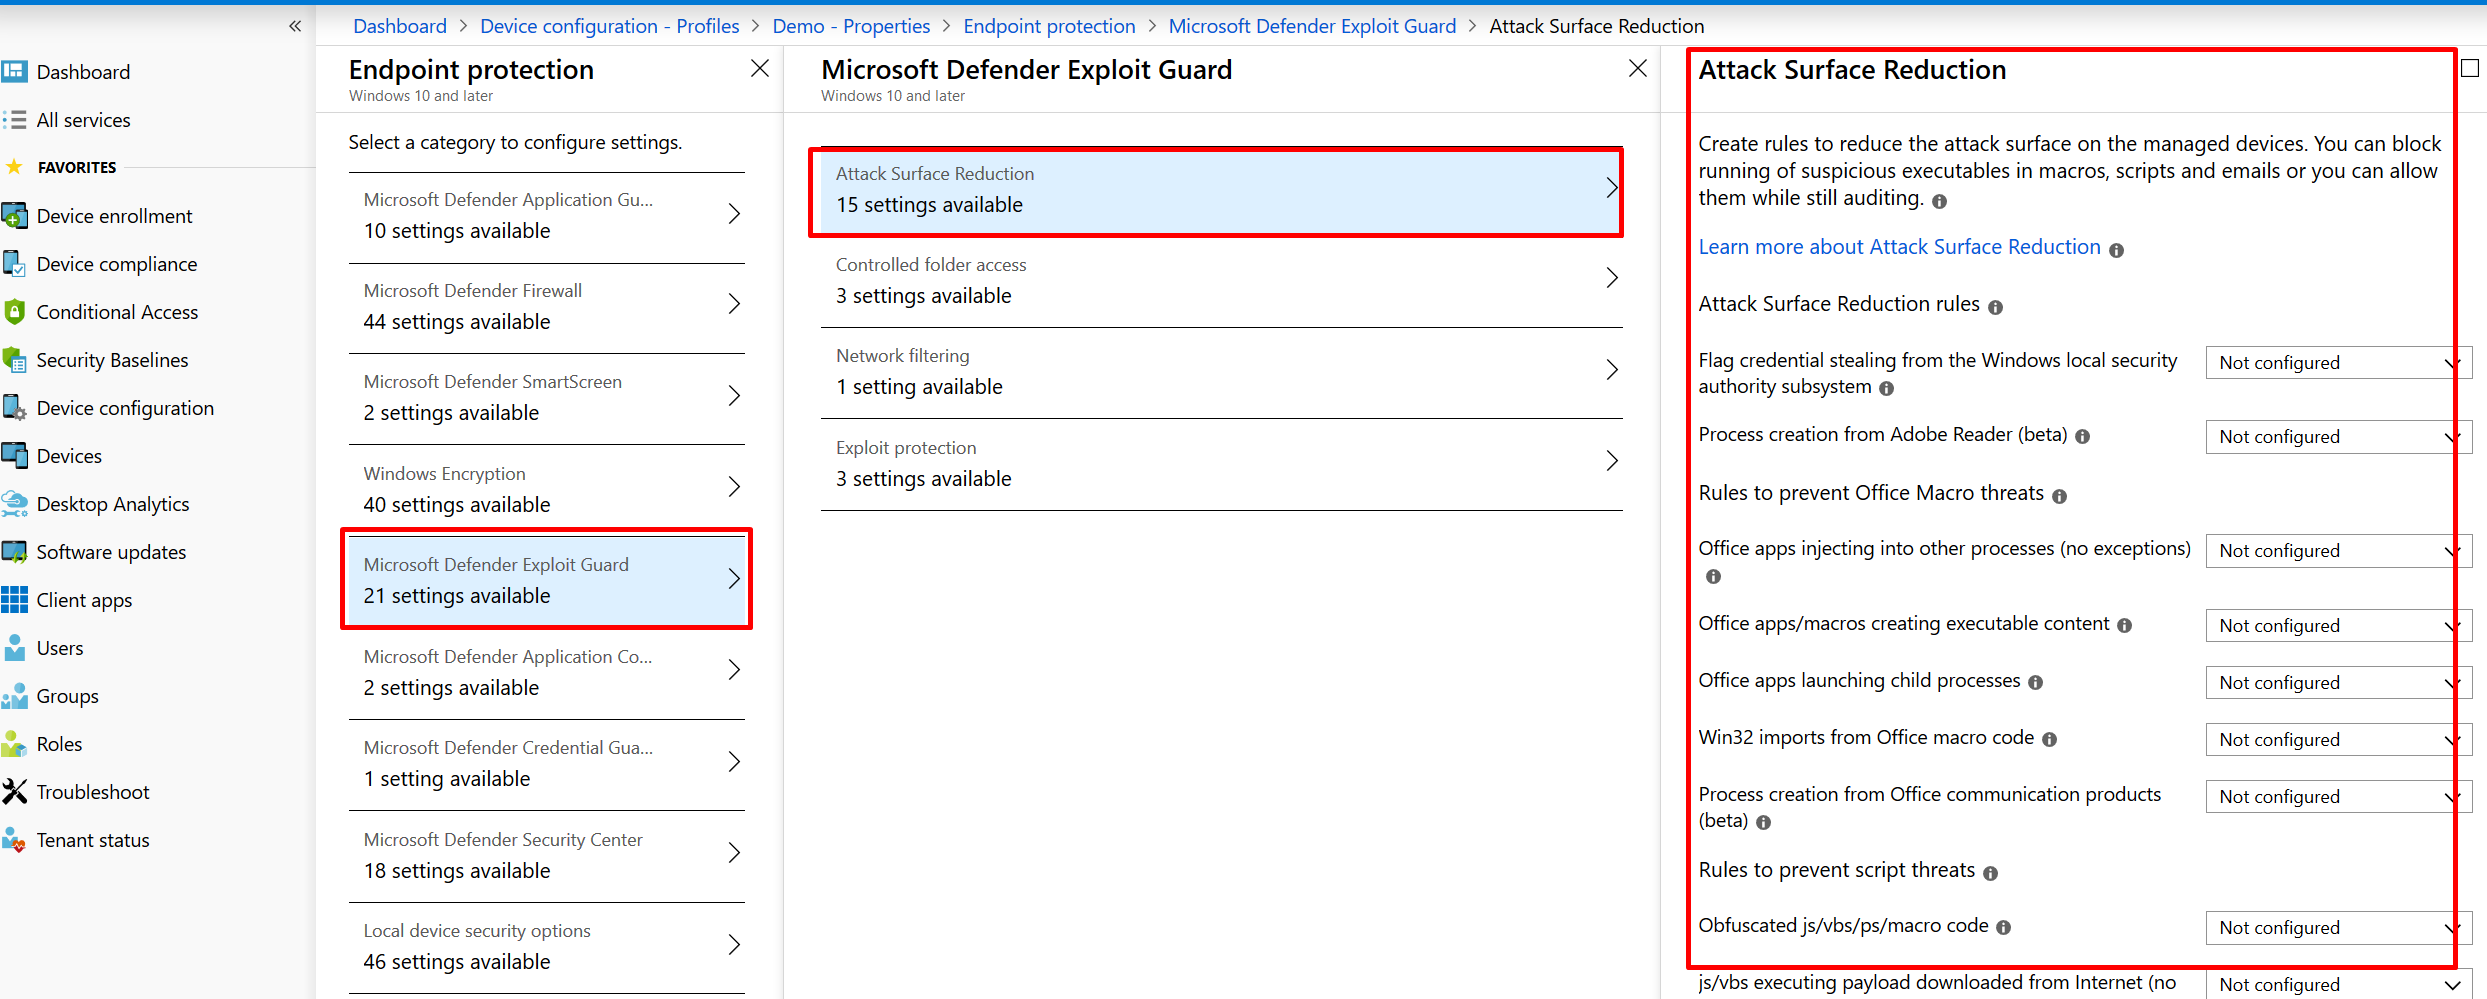The width and height of the screenshot is (2487, 999).
Task: Go to Demo - Properties breadcrumb
Action: click(x=851, y=26)
